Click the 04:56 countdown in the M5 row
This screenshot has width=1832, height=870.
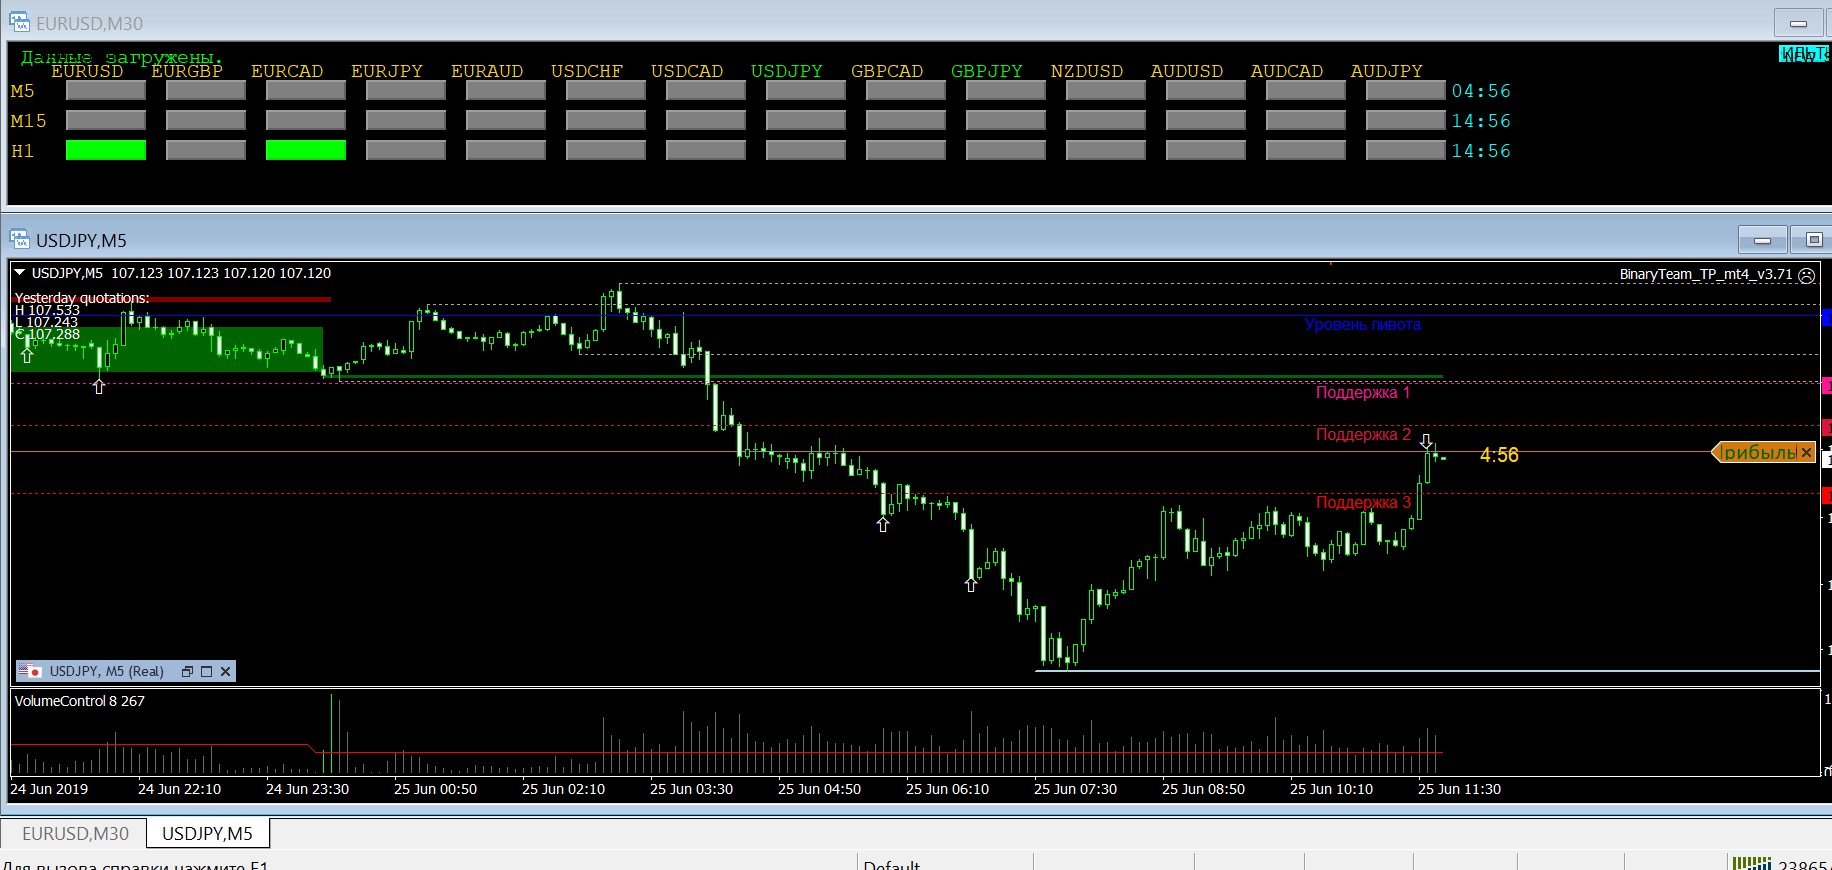point(1481,91)
